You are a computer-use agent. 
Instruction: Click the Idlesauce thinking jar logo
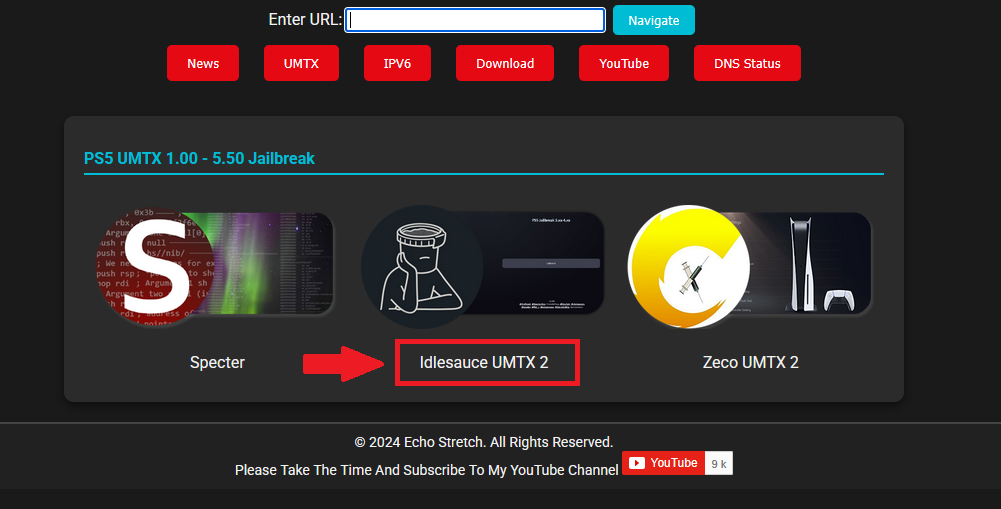click(422, 267)
